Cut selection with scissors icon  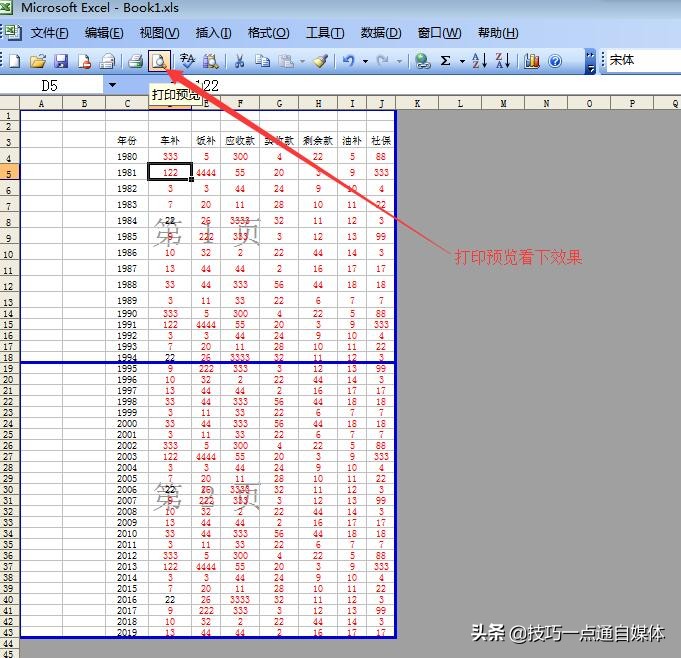(239, 61)
